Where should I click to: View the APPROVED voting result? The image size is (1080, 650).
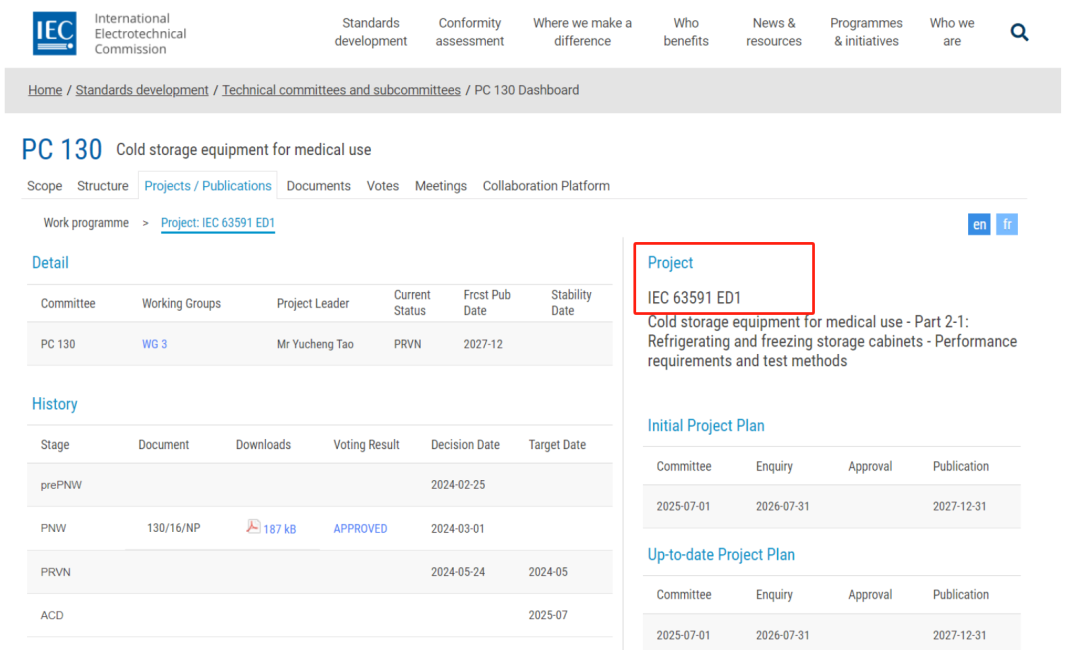[x=360, y=529]
